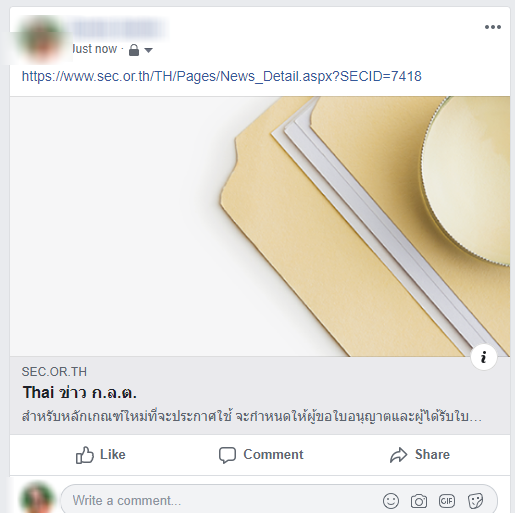Open the sec.or.th News_Detail URL link
Screen dimensions: 515x513
coord(222,76)
